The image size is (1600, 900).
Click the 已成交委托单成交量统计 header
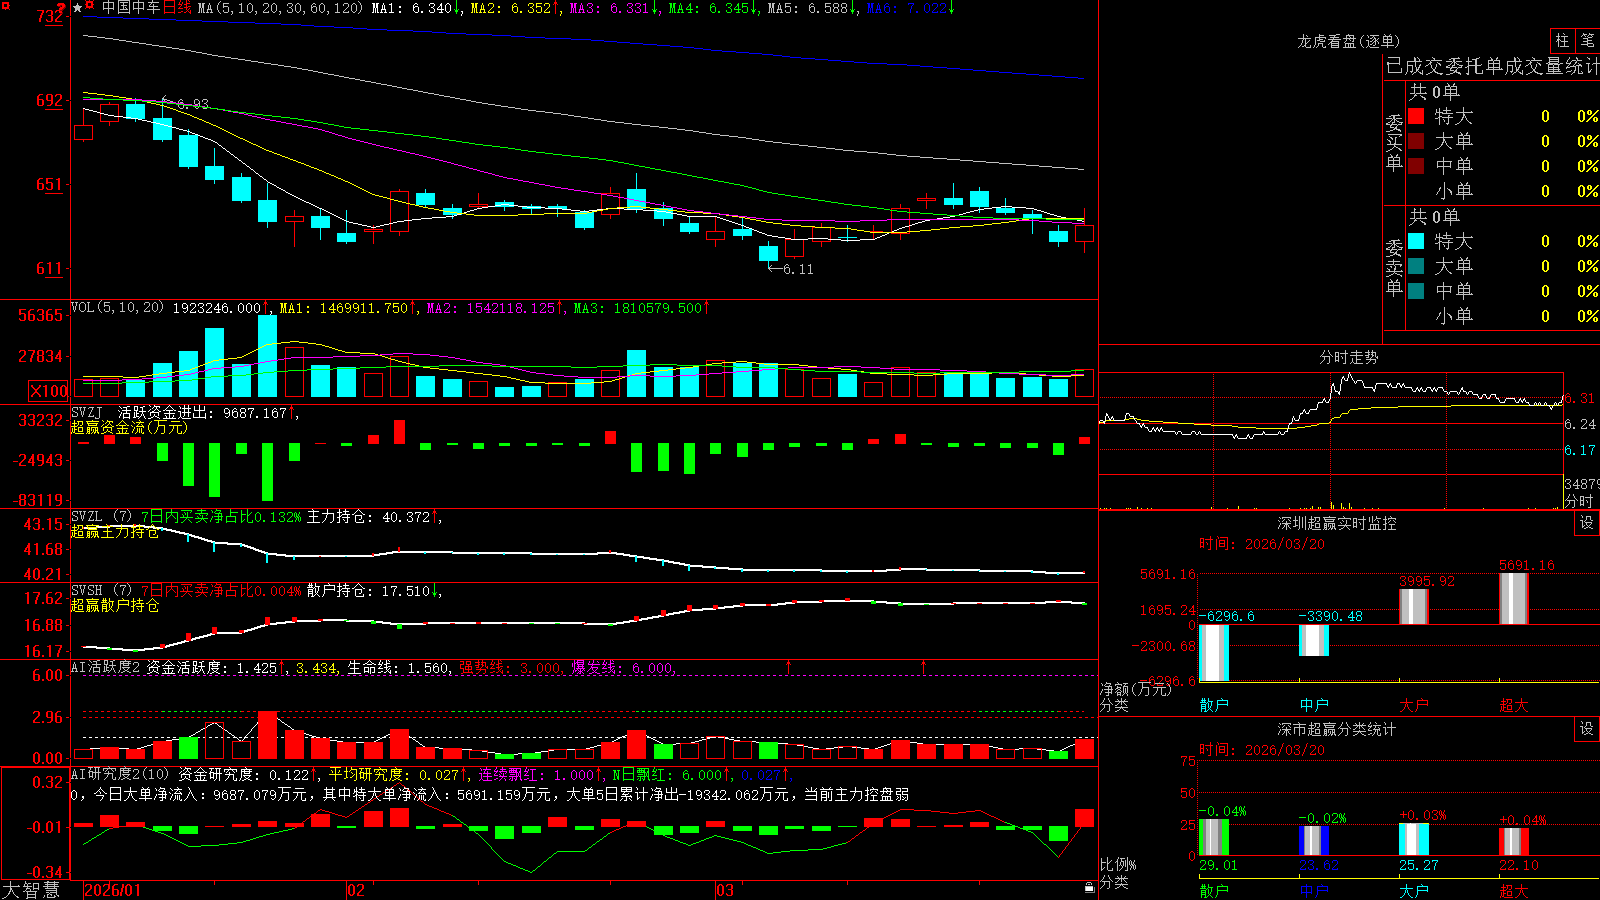[x=1492, y=66]
